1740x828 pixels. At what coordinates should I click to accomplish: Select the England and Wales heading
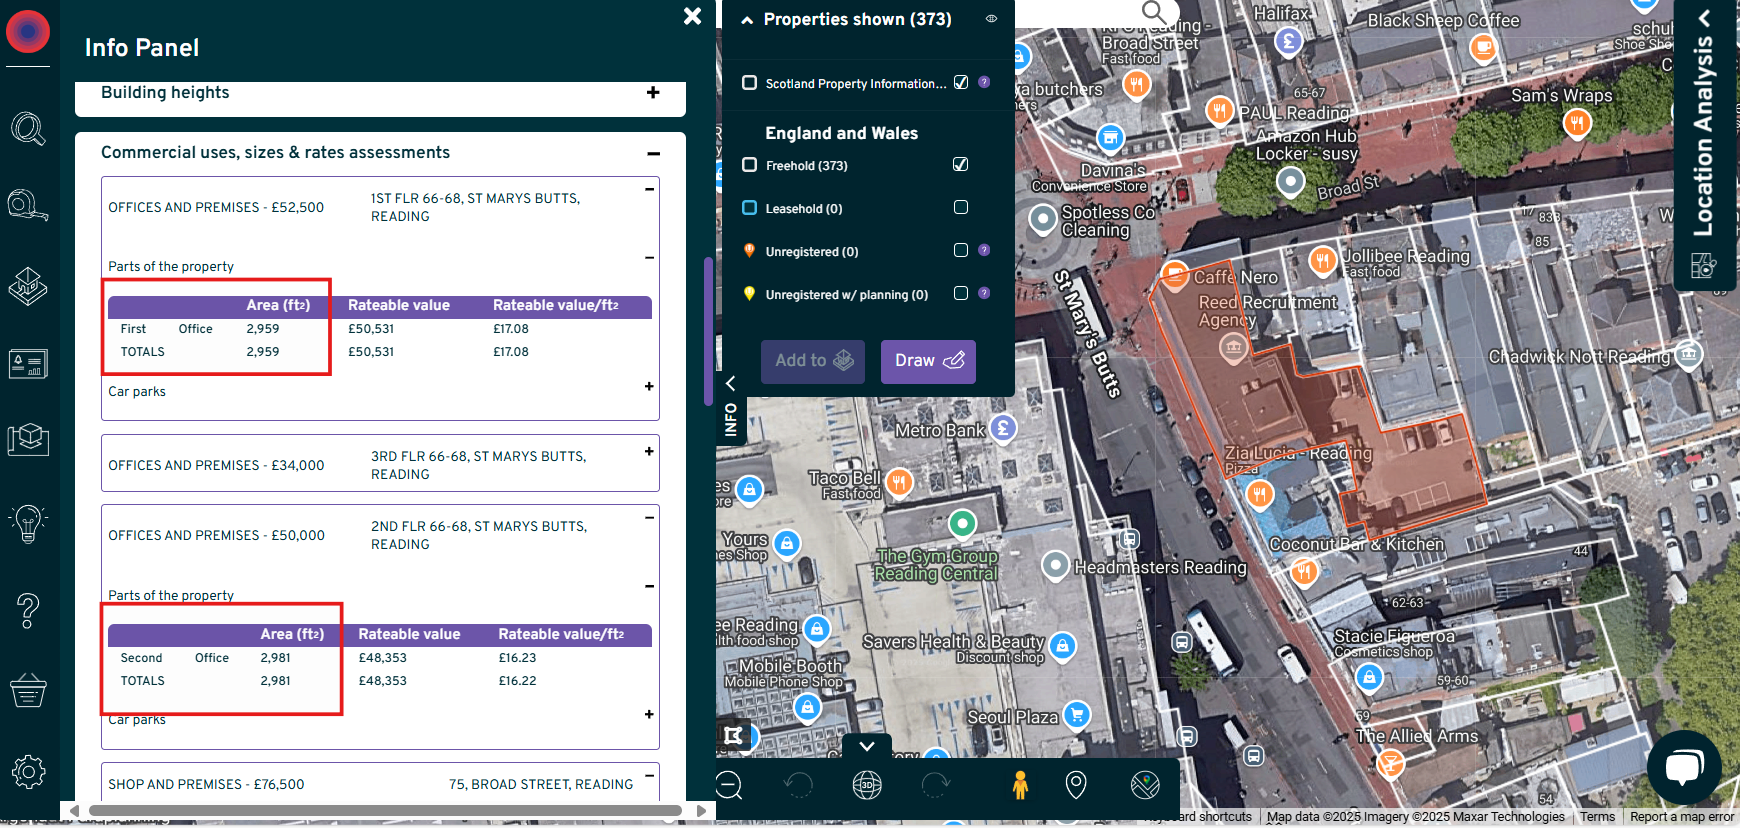[x=841, y=133]
